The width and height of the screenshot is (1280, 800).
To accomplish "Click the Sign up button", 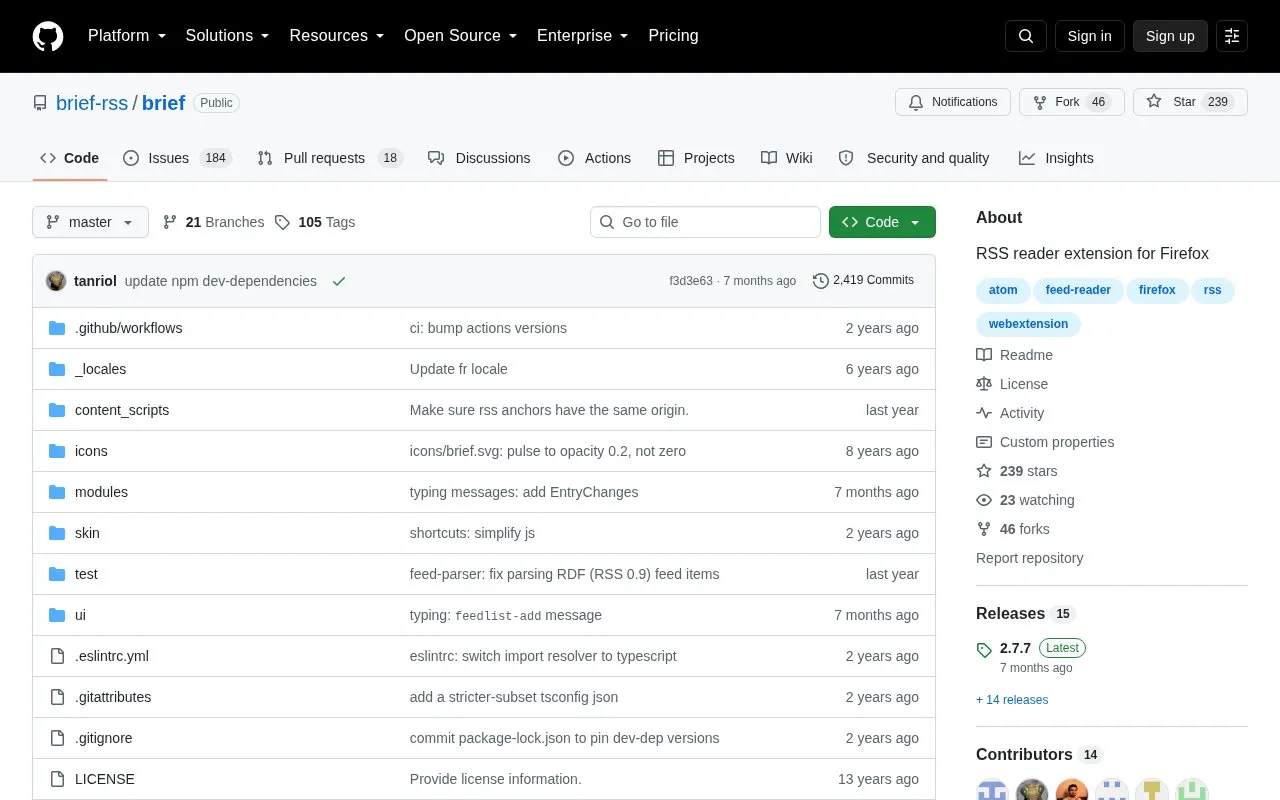I will click(1170, 36).
